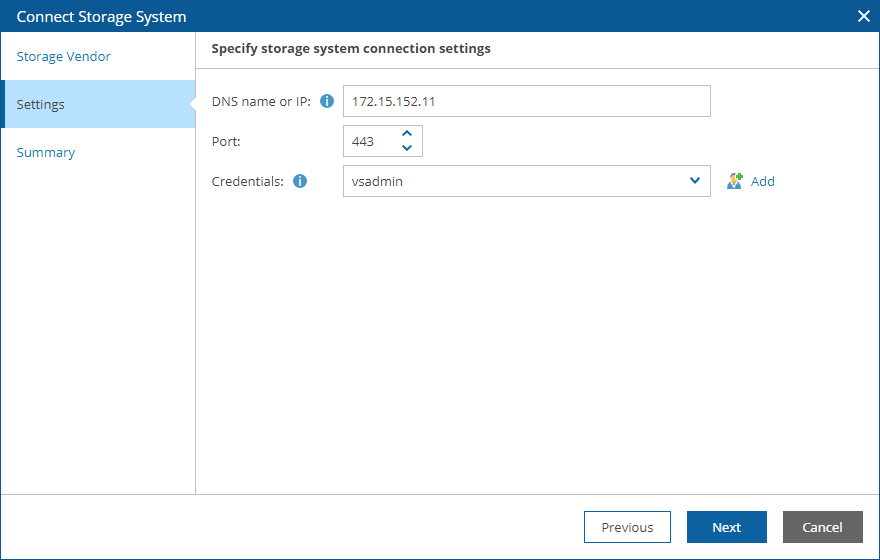Click the 'Credentials:' label text
The height and width of the screenshot is (560, 880).
pos(248,182)
